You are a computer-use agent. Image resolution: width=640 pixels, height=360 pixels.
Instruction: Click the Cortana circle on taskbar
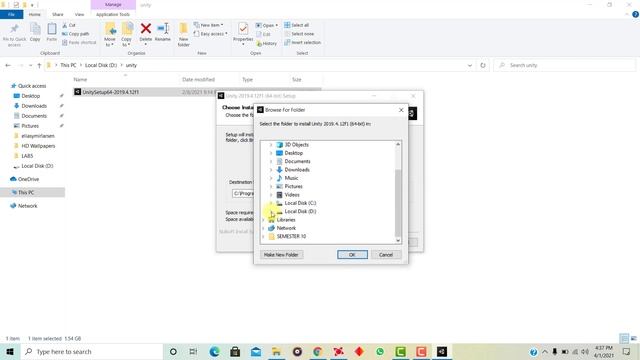tap(173, 351)
